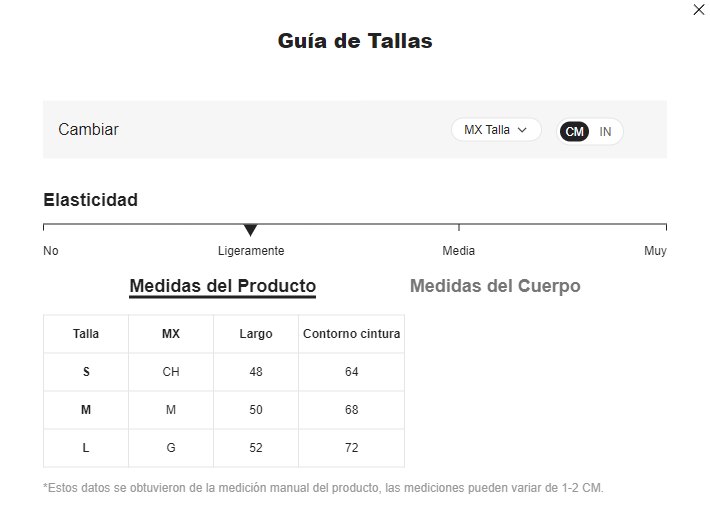This screenshot has height=529, width=710.
Task: Select the M size row label
Action: point(86,410)
